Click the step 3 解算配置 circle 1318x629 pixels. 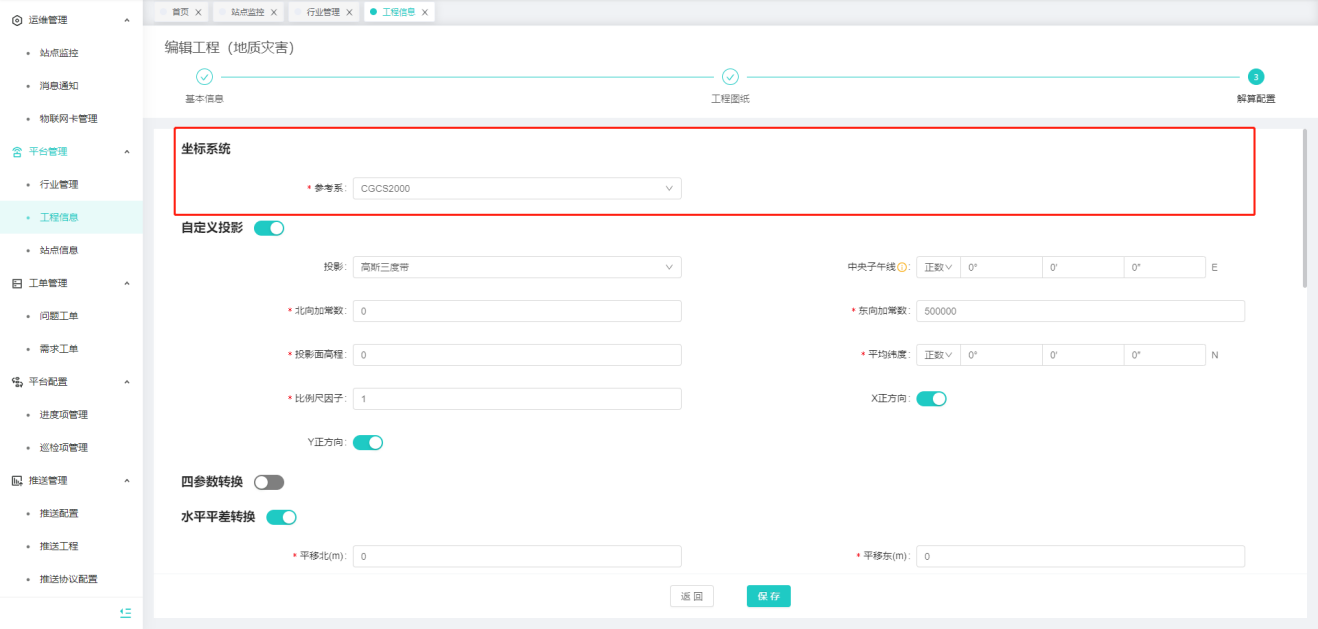coord(1256,77)
